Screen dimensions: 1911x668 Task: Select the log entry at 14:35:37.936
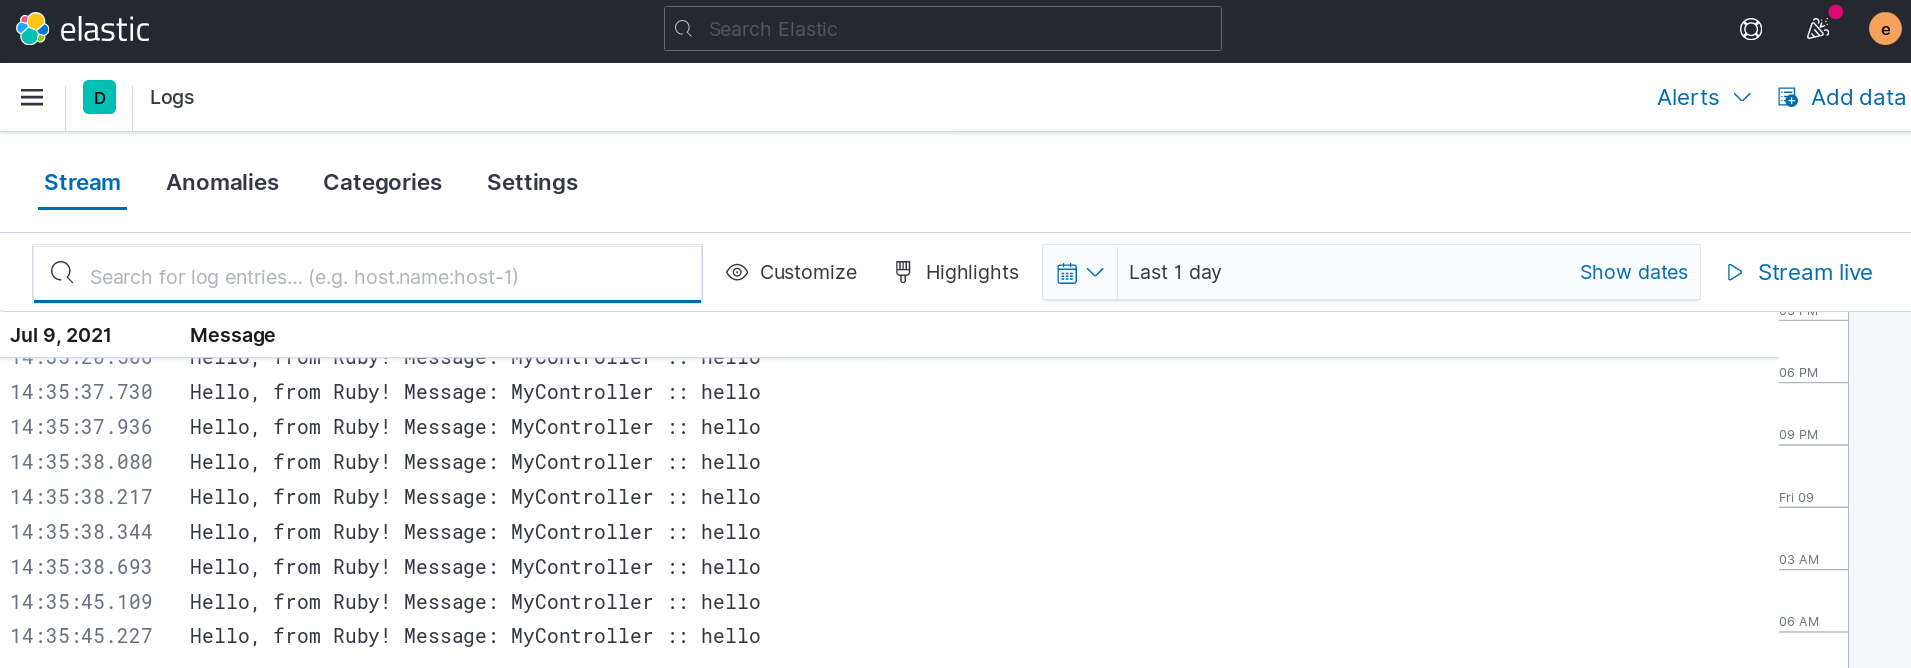(889, 427)
